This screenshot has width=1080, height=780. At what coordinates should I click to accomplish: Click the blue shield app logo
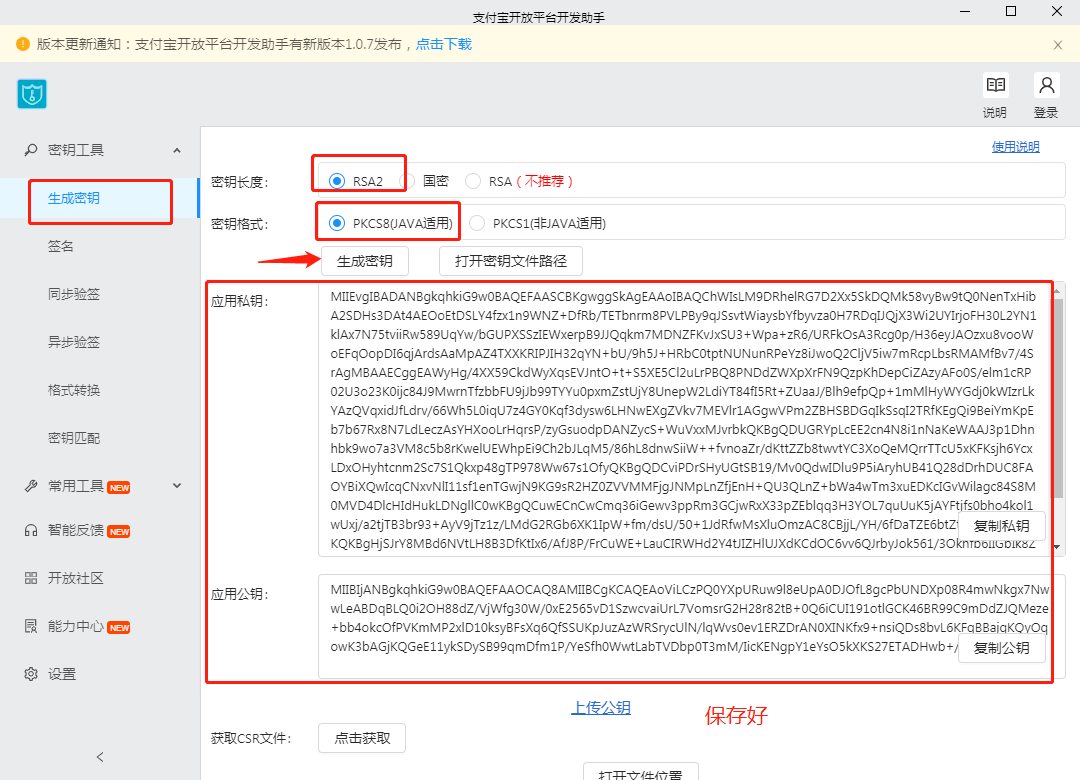pos(32,94)
